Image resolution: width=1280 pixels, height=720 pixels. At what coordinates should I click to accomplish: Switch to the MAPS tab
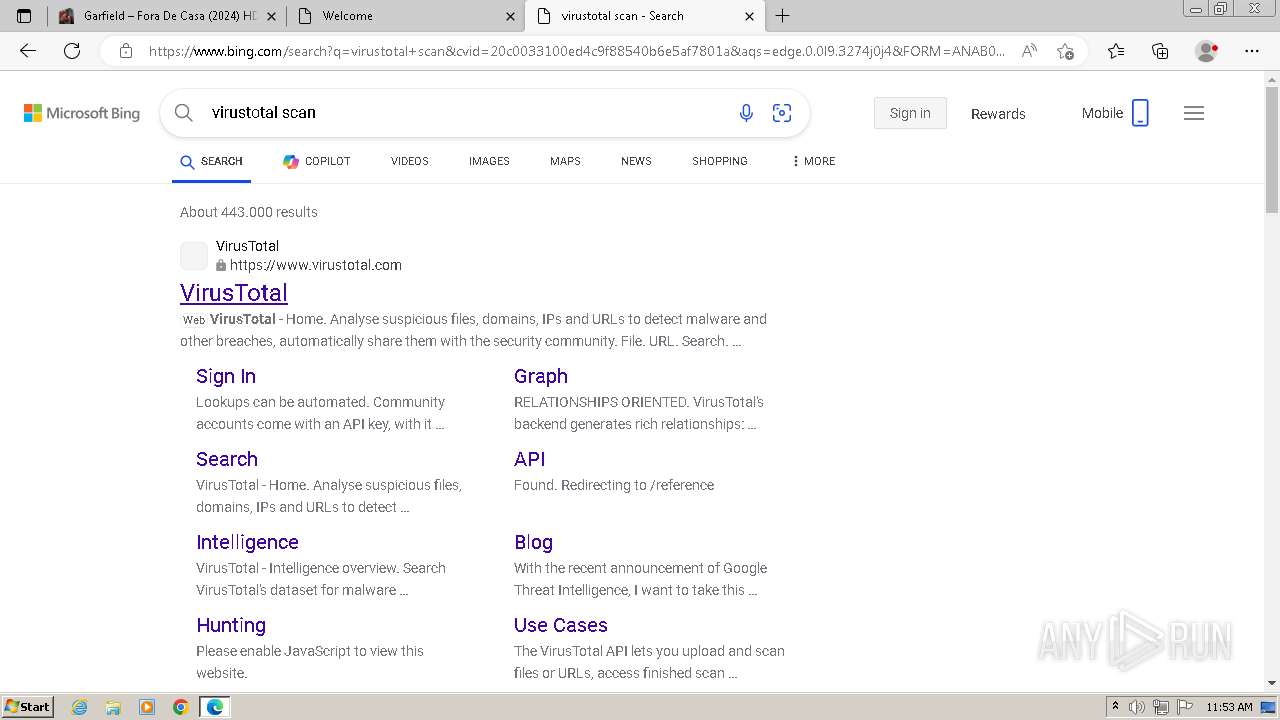tap(565, 161)
